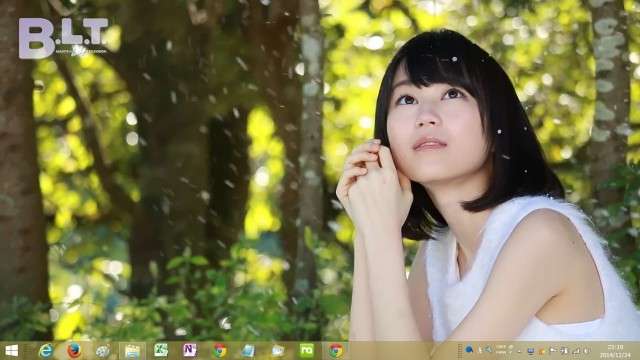
Task: Click the blue round system tray icon
Action: 469,350
